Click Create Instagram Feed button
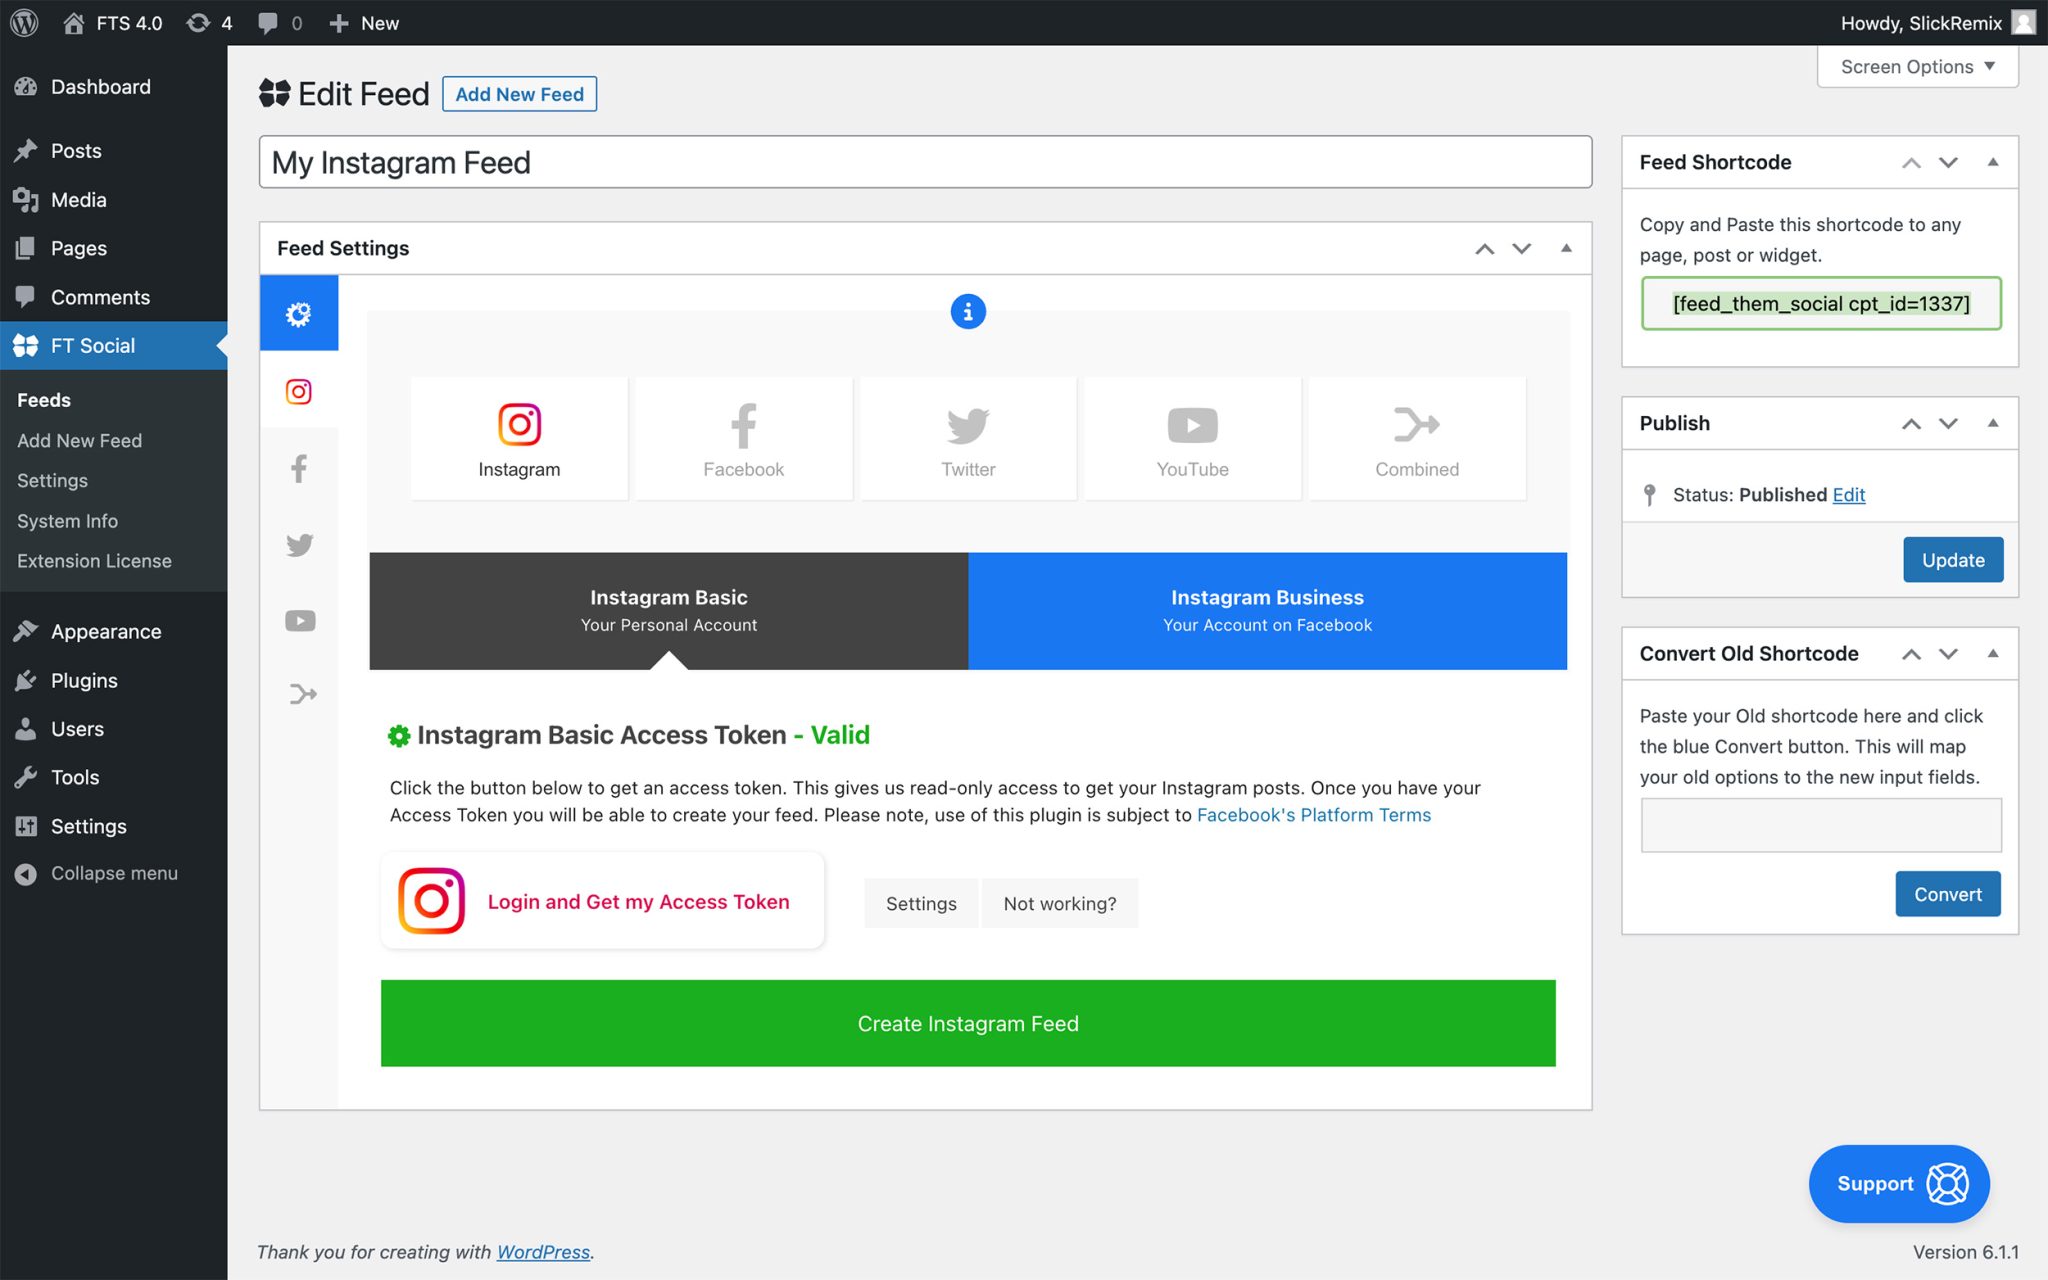The image size is (2048, 1280). 968,1023
